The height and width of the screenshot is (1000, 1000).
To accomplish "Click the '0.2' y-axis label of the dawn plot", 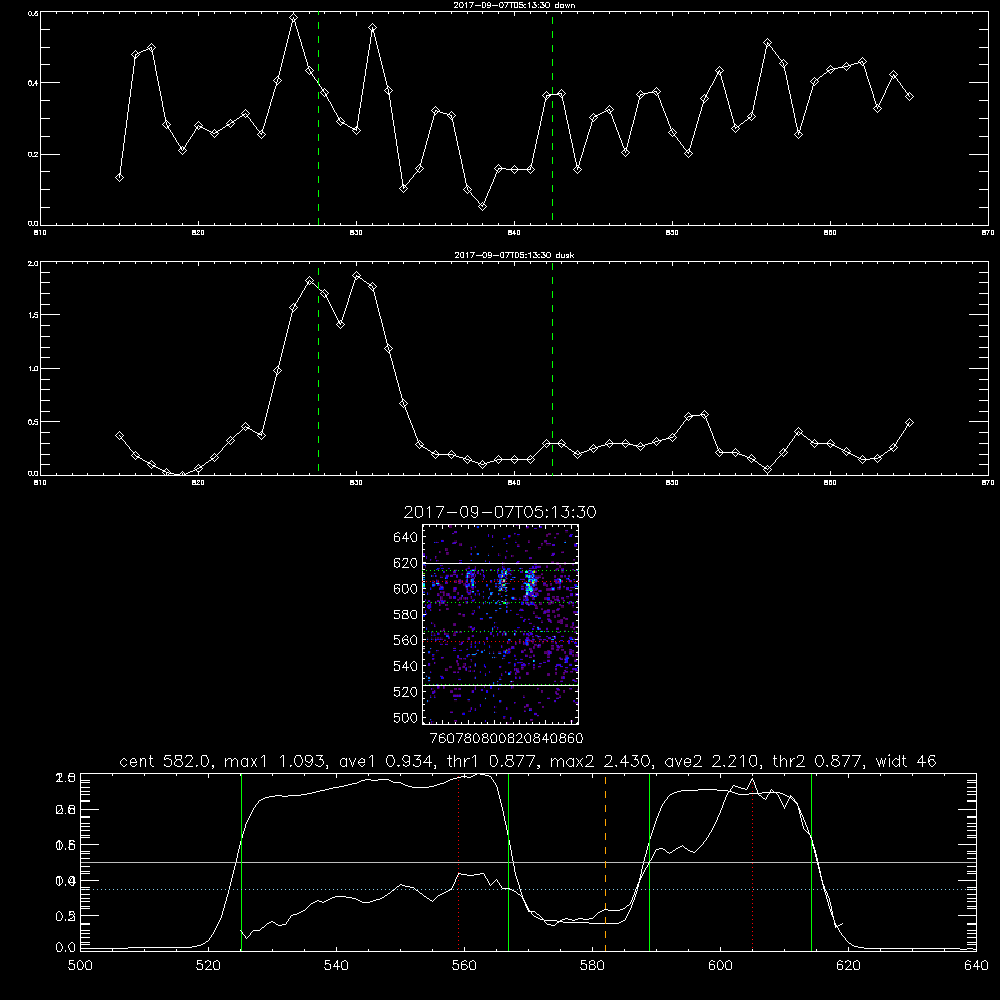I will point(33,154).
